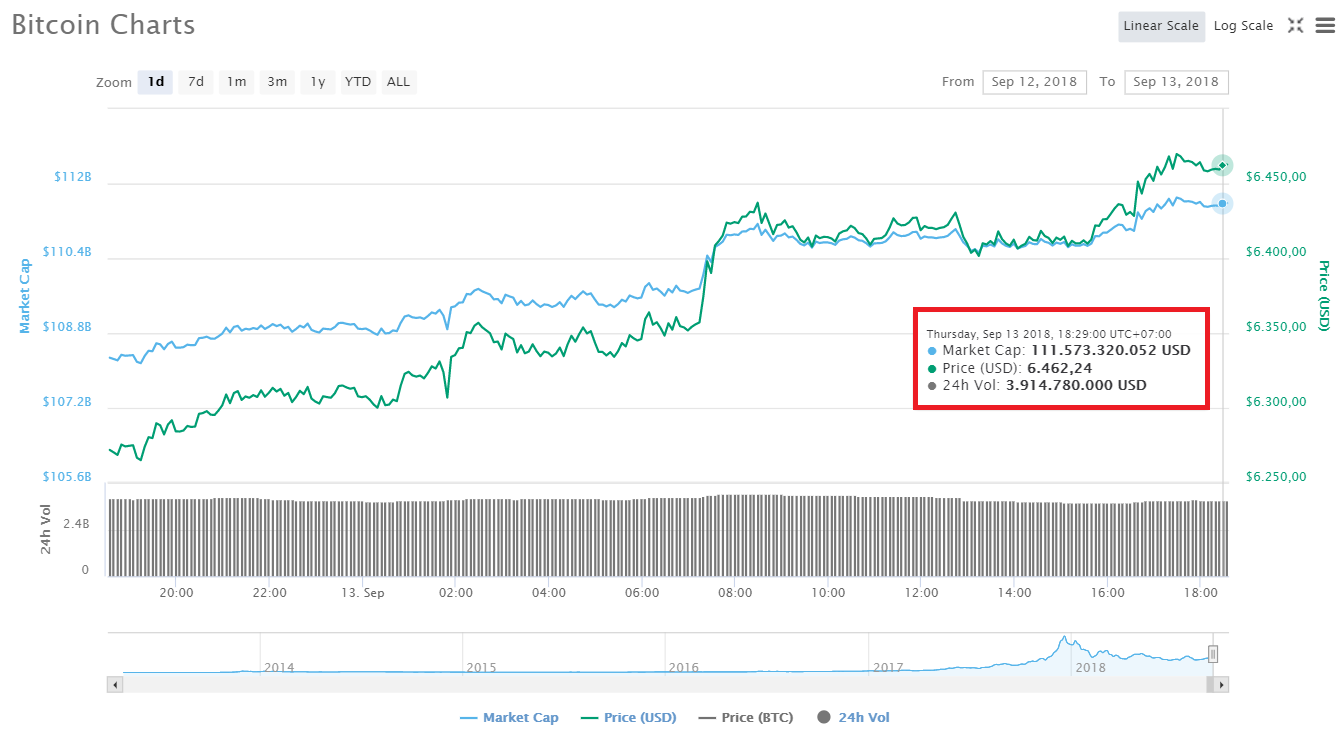Click the 2.4B volume axis label
This screenshot has height=738, width=1344.
[78, 524]
